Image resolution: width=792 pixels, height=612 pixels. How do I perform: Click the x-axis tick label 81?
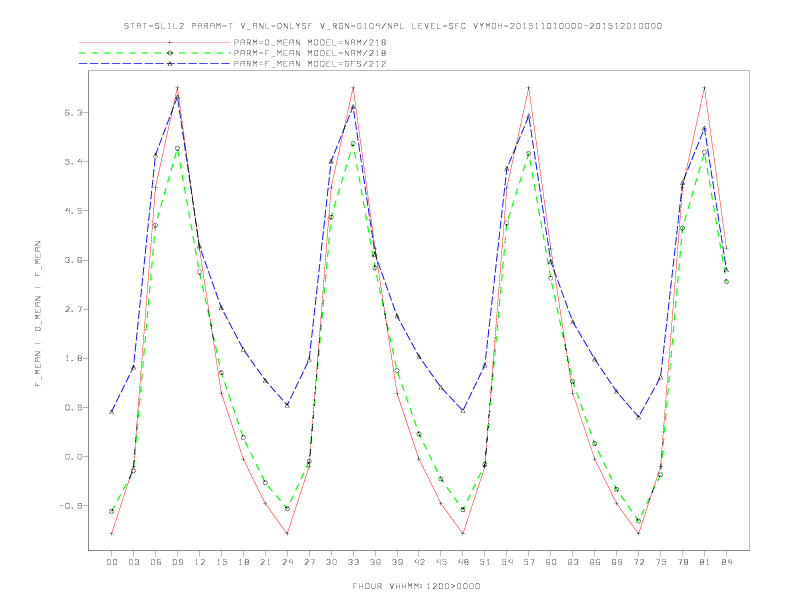[x=705, y=562]
